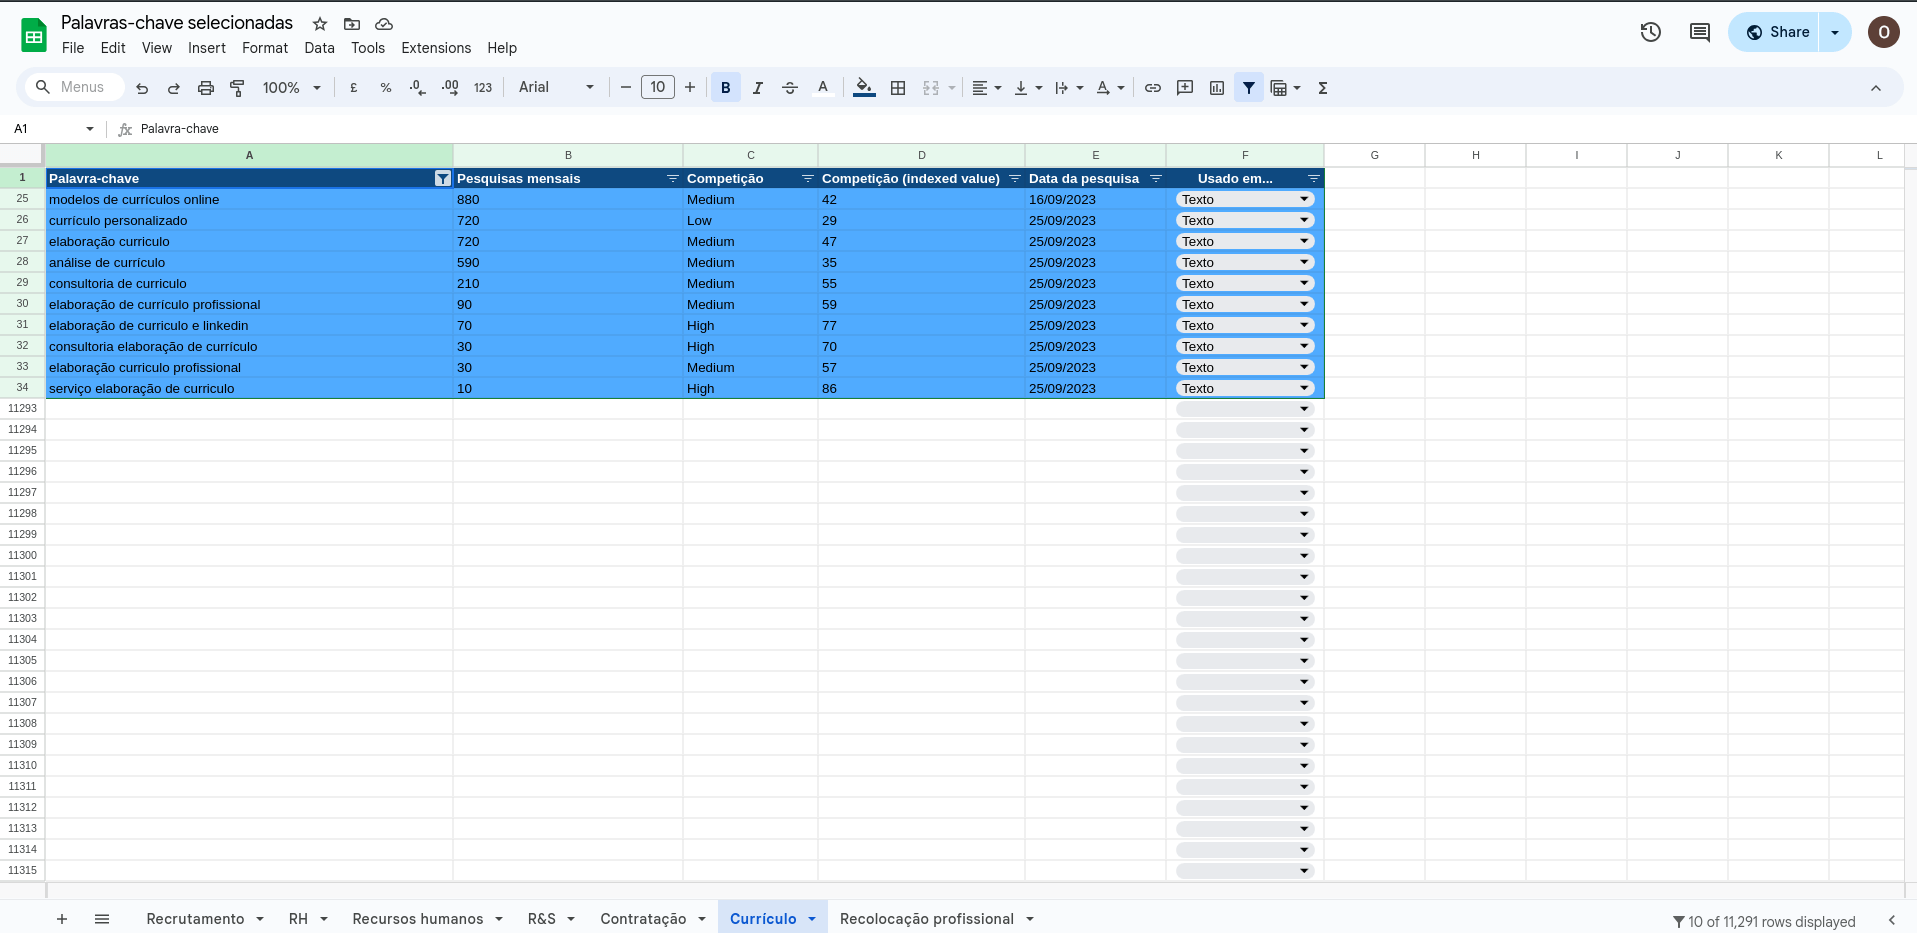Toggle the filter button in toolbar
The height and width of the screenshot is (933, 1917).
tap(1249, 88)
